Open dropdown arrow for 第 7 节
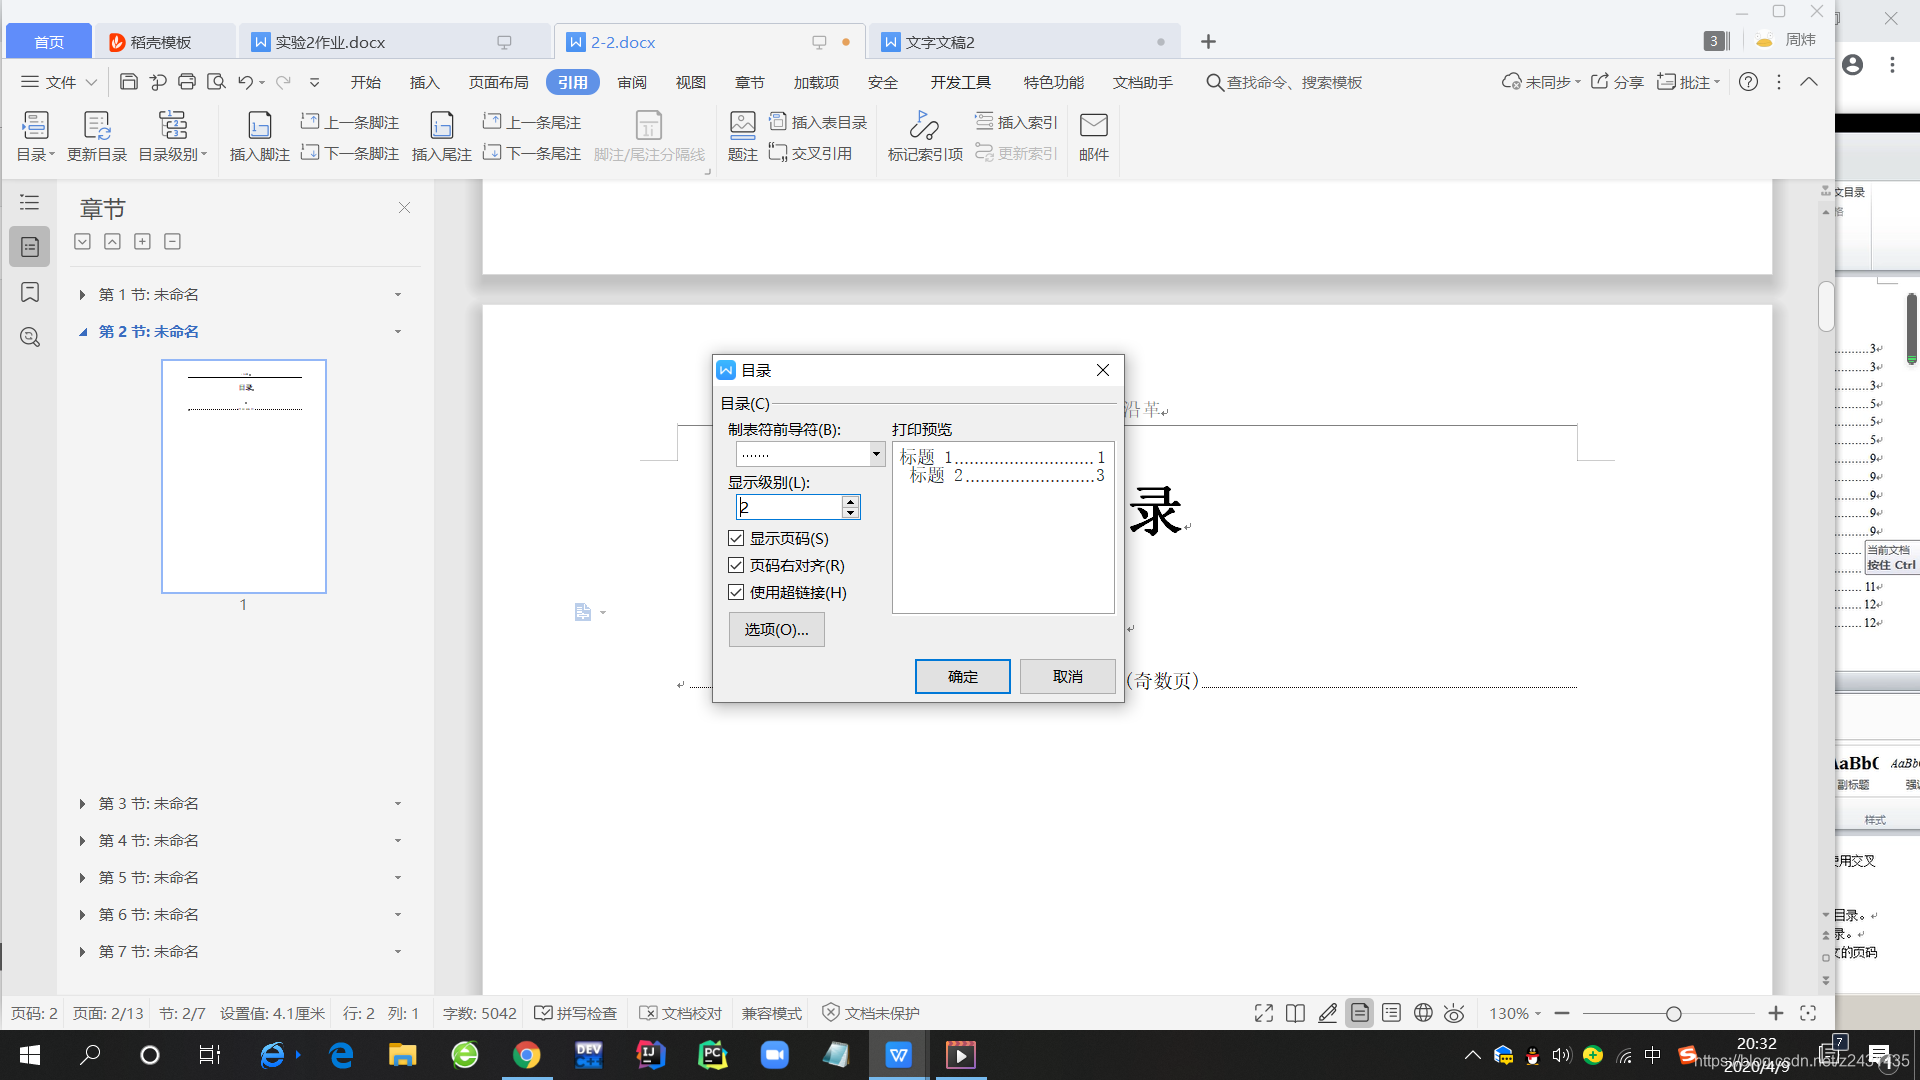Screen dimensions: 1920x1080 click(398, 952)
